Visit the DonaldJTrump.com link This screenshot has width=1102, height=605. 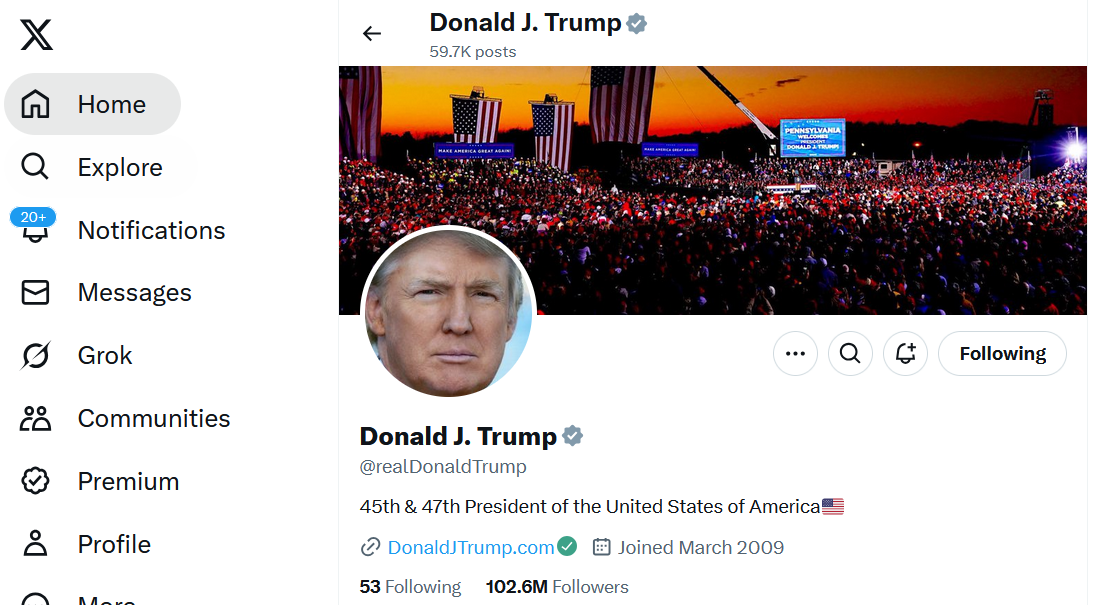coord(470,547)
